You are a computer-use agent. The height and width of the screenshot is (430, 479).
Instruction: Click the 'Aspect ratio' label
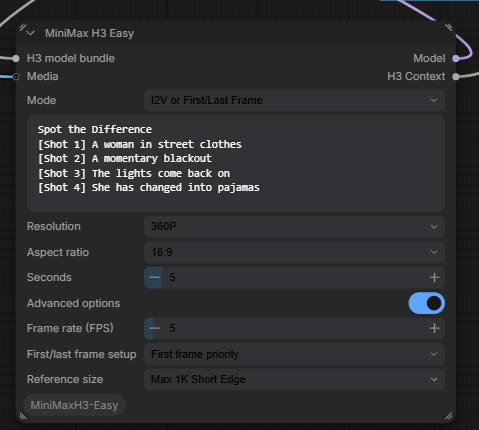pos(58,252)
